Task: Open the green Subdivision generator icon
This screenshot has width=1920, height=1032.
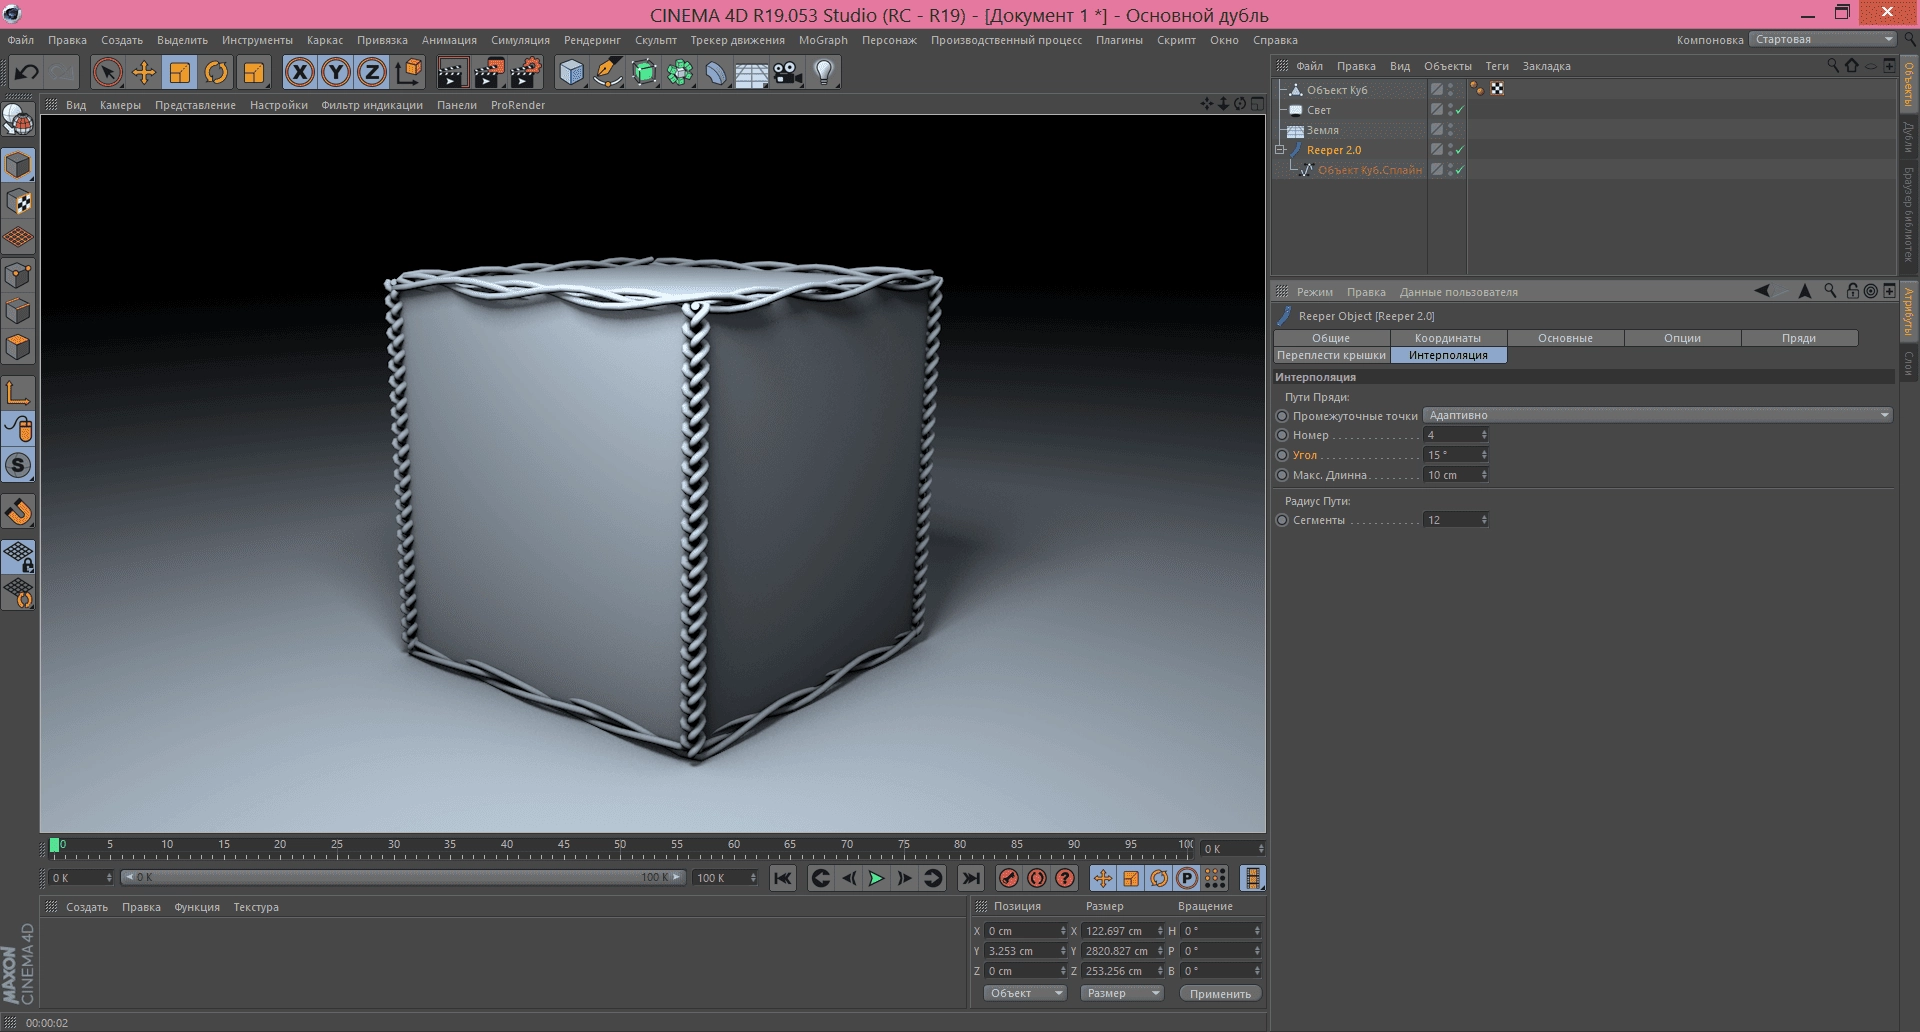Action: [x=645, y=72]
